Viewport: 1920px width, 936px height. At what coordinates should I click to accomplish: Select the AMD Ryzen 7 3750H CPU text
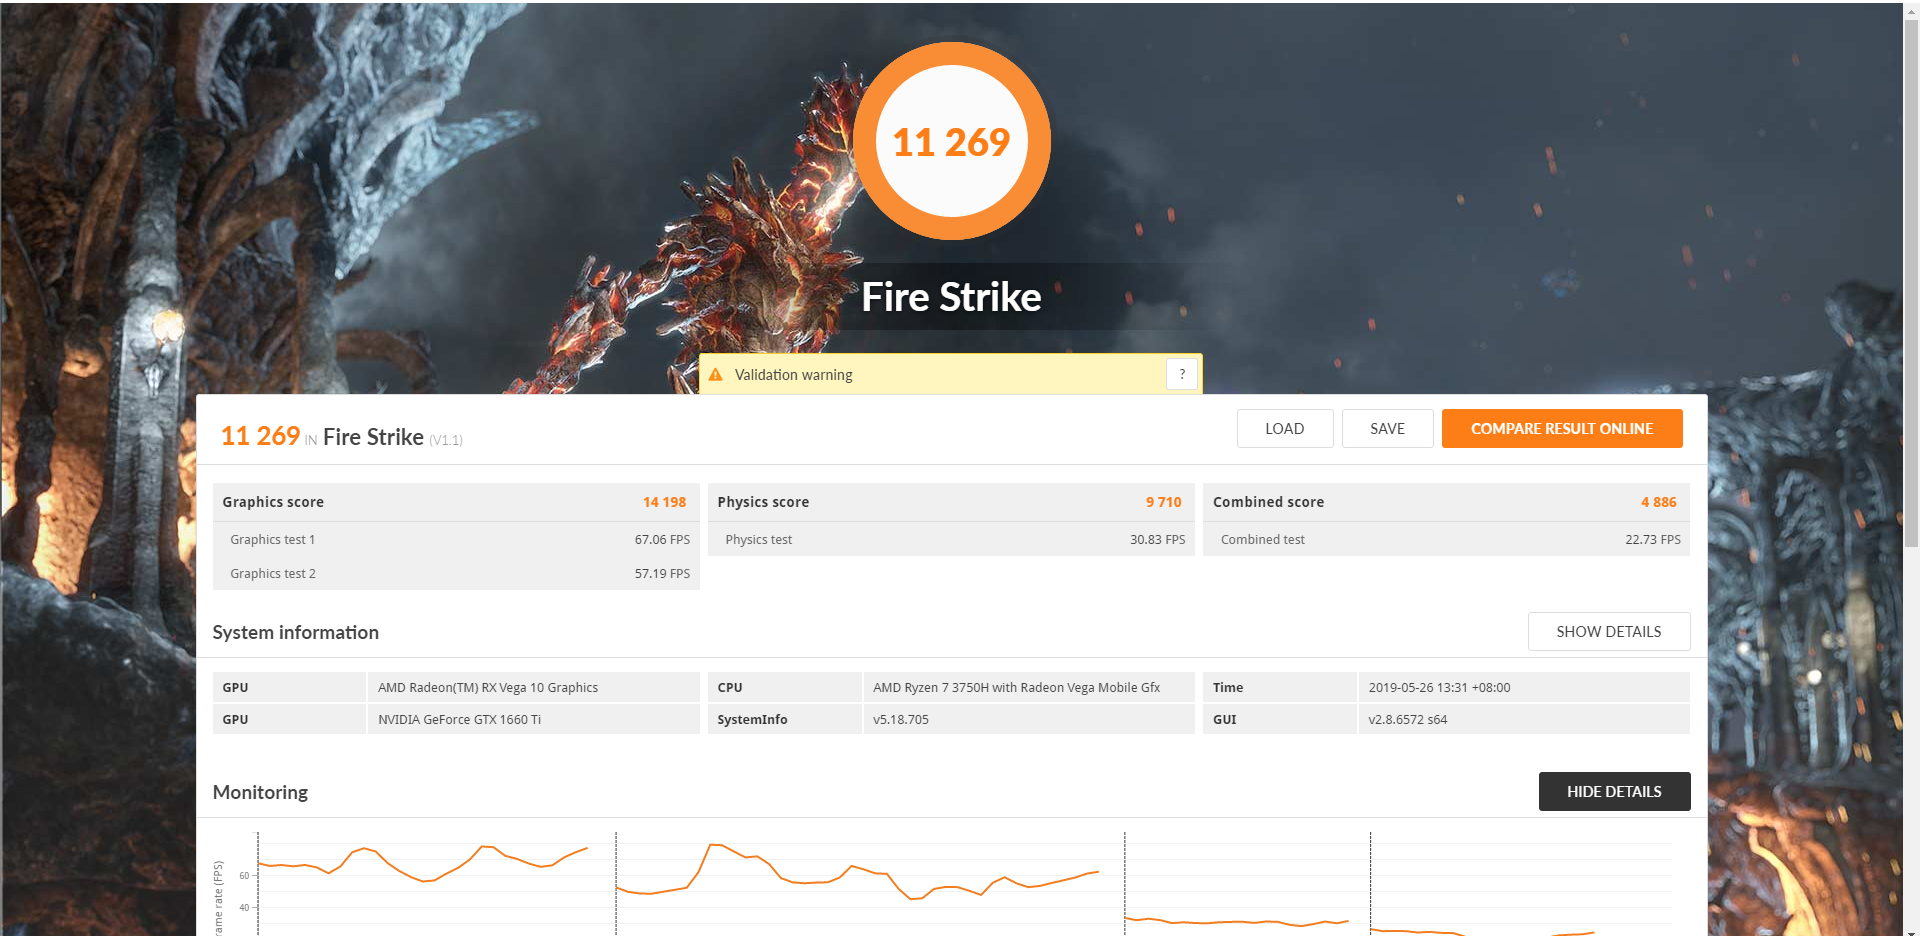(1016, 687)
